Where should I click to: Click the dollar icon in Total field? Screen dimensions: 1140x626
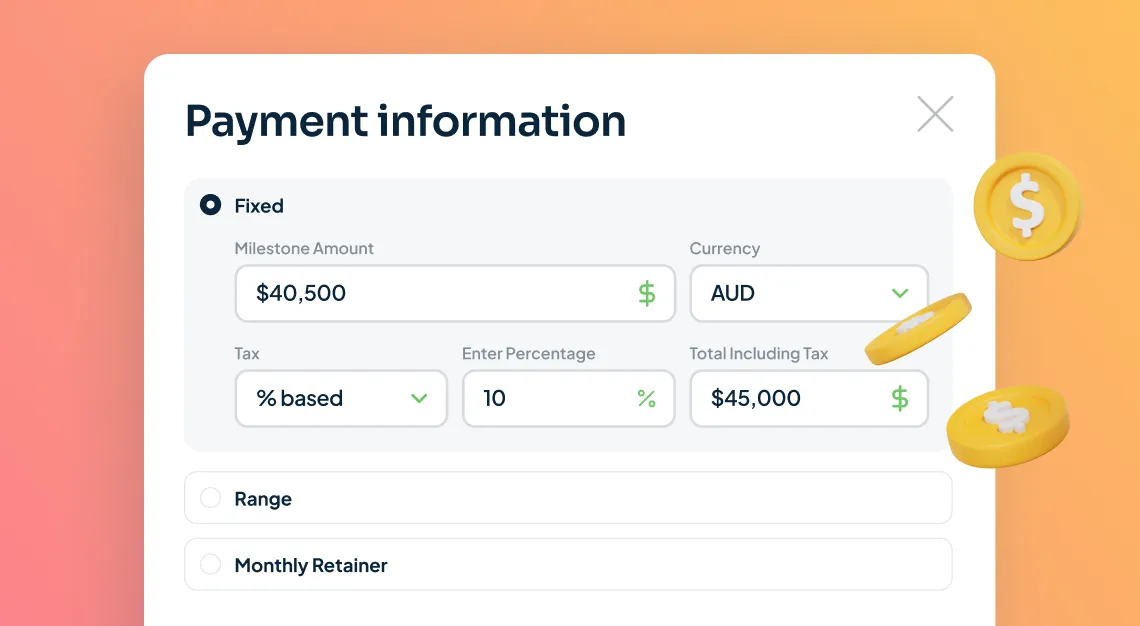coord(899,398)
